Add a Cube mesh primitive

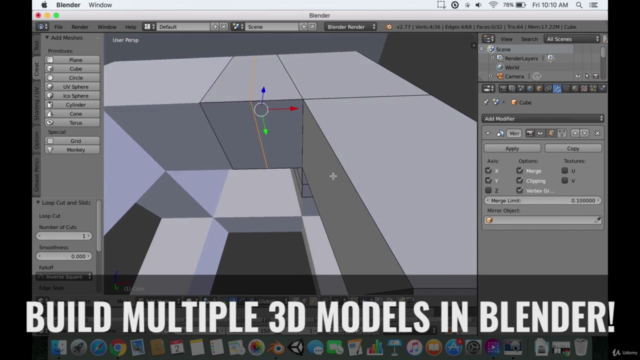click(72, 69)
